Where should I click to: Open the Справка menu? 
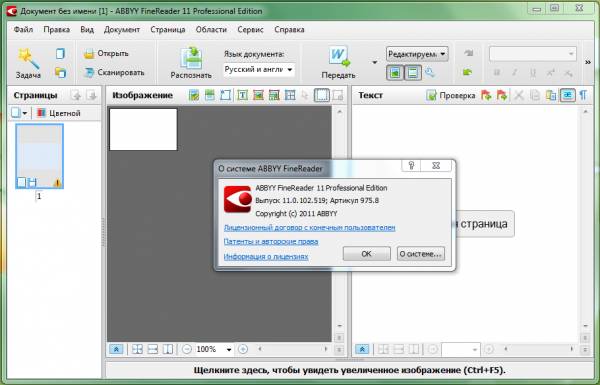289,29
